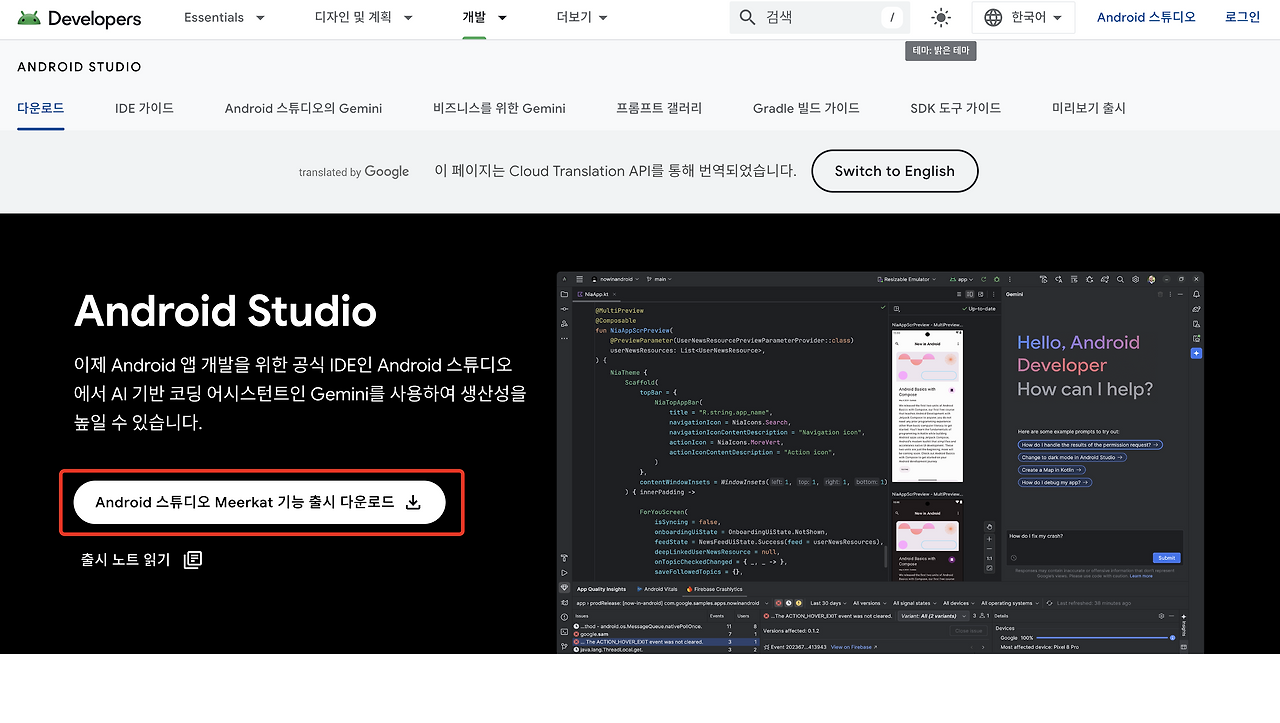This screenshot has width=1280, height=723.
Task: Open Android 스튜디오의 Gemini tab
Action: pyautogui.click(x=303, y=108)
